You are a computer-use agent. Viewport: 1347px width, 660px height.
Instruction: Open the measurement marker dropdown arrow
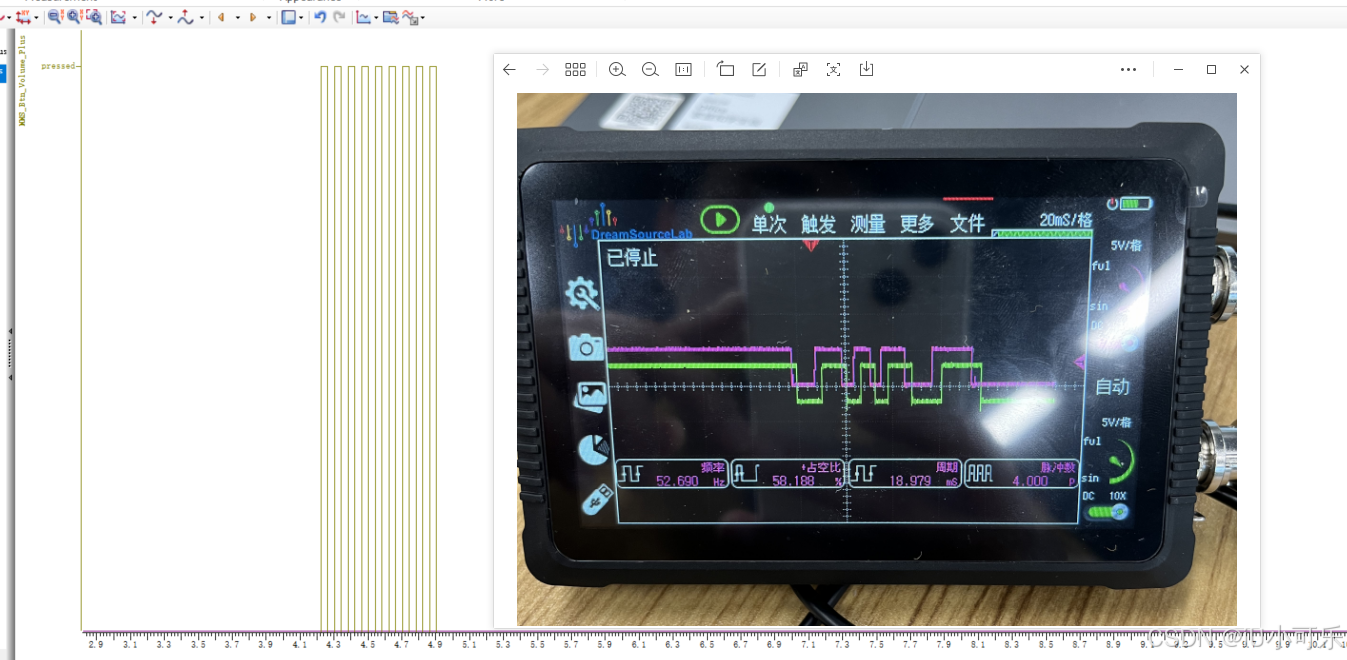[170, 18]
